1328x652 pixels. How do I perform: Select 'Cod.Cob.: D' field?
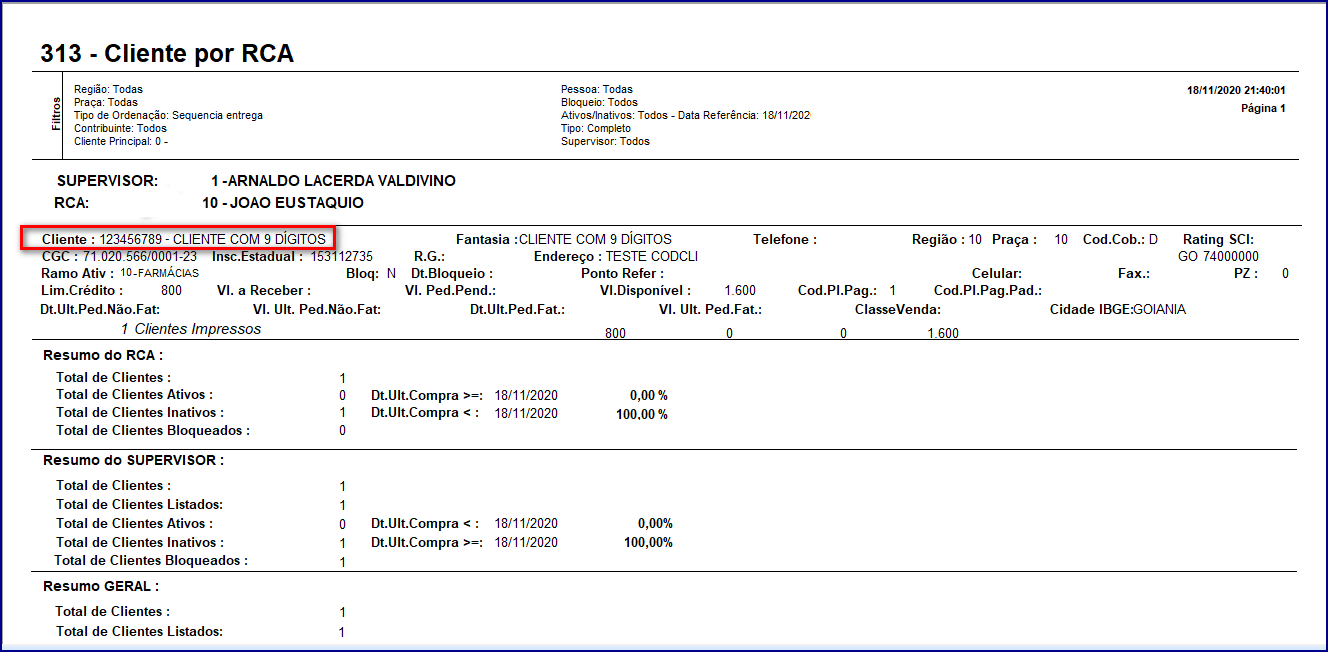(x=1120, y=240)
